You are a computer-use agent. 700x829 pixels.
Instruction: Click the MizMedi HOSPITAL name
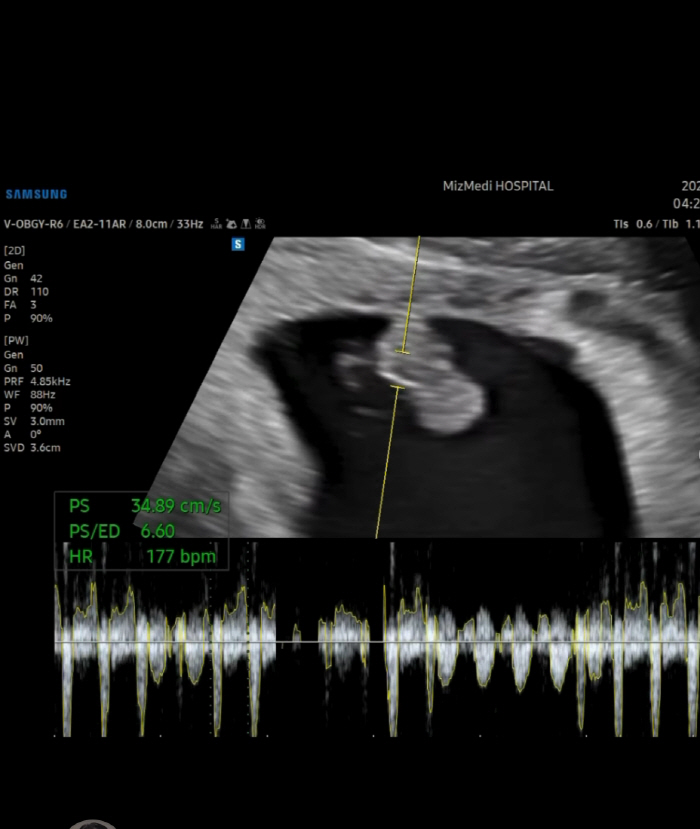coord(497,186)
